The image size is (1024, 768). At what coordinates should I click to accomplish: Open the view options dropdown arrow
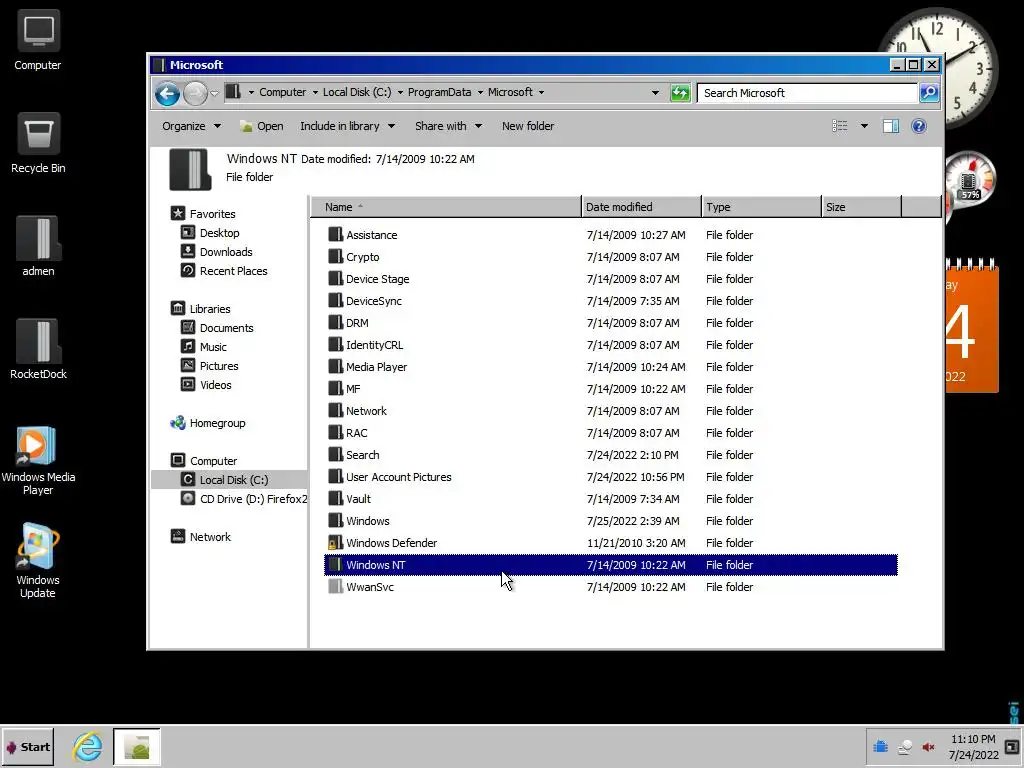pyautogui.click(x=864, y=126)
